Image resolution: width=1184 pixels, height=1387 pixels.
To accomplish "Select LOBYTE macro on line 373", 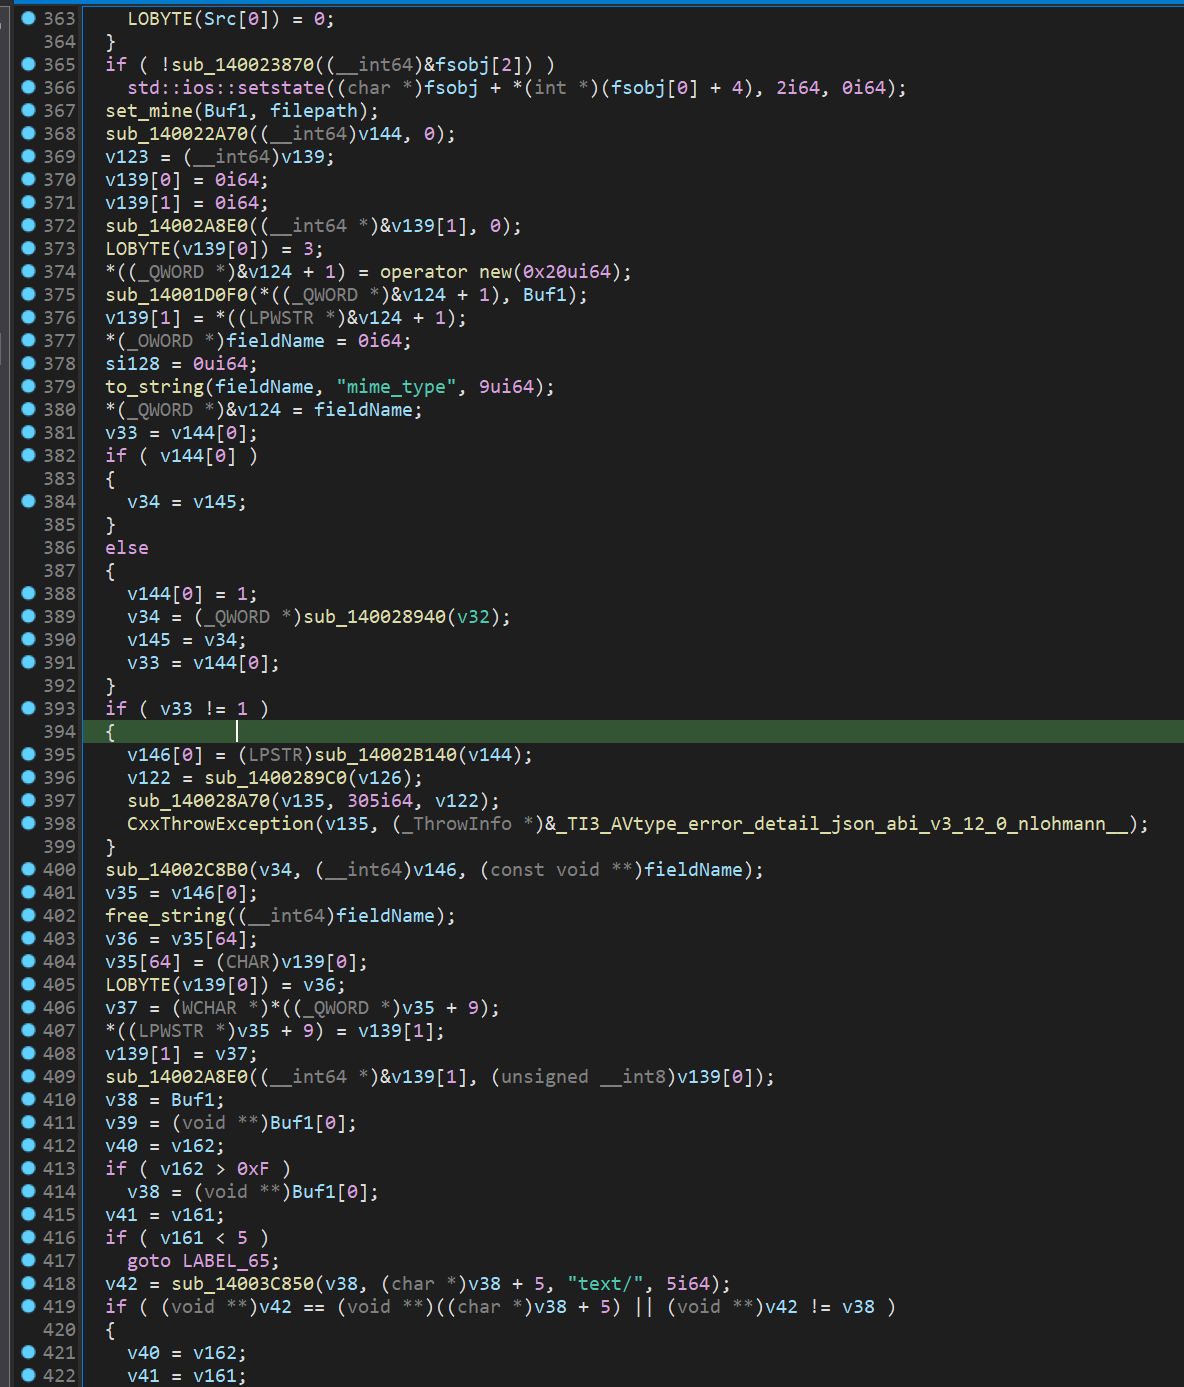I will [138, 249].
